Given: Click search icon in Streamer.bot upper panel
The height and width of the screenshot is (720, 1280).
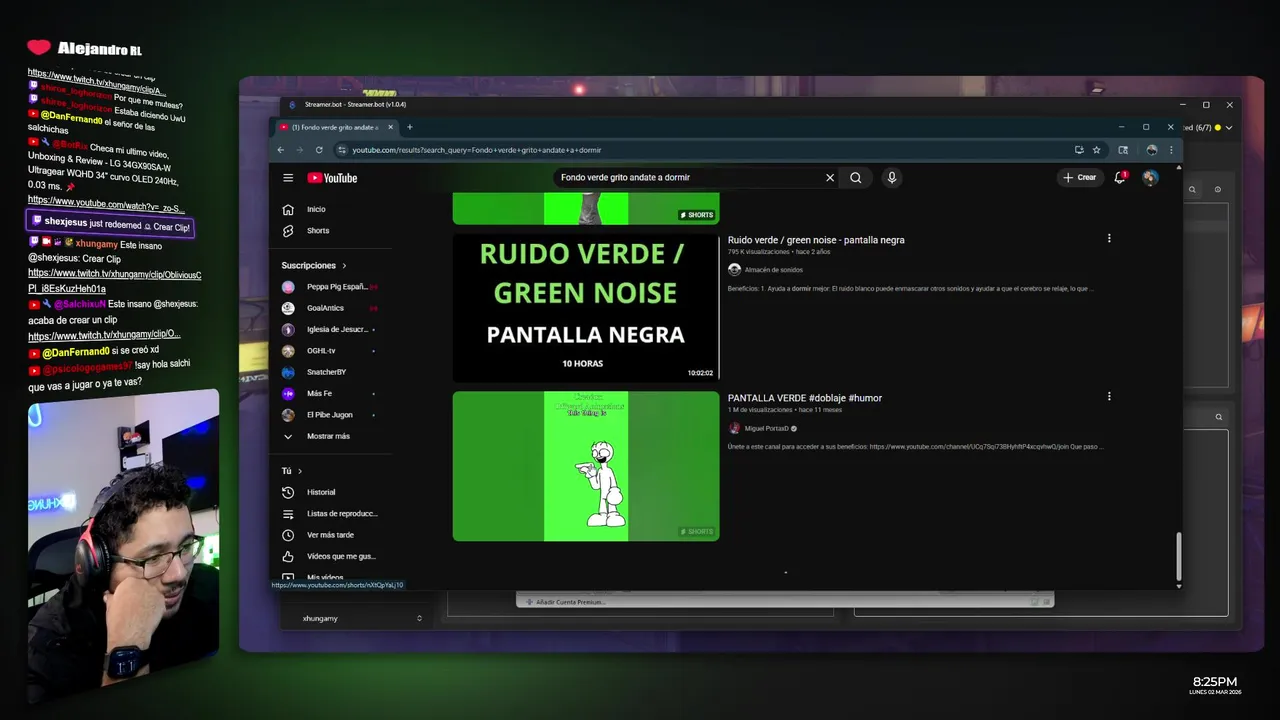Looking at the screenshot, I should pyautogui.click(x=1192, y=189).
